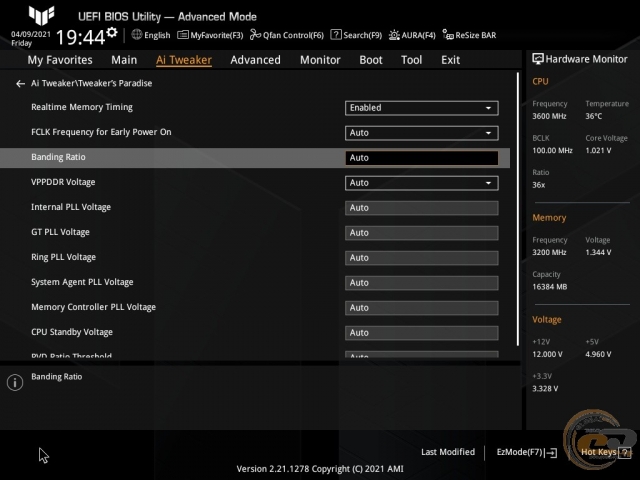Screen dimensions: 640x480
Task: Select the GT PLL Voltage label
Action: 60,232
